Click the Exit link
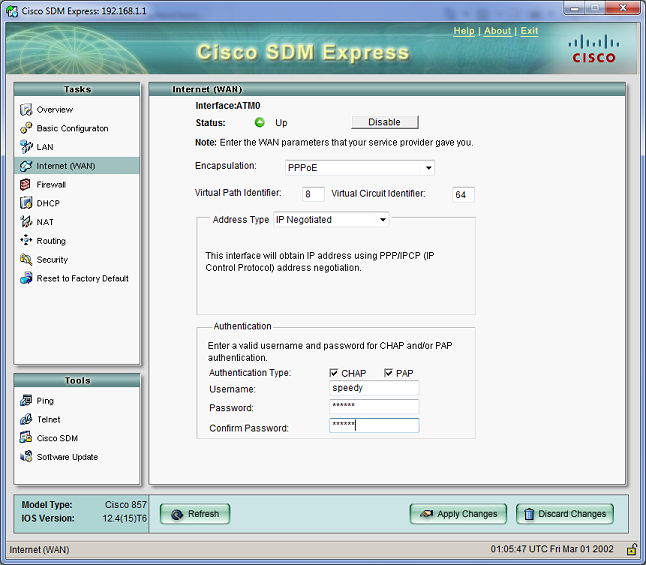Image resolution: width=646 pixels, height=565 pixels. 529,31
